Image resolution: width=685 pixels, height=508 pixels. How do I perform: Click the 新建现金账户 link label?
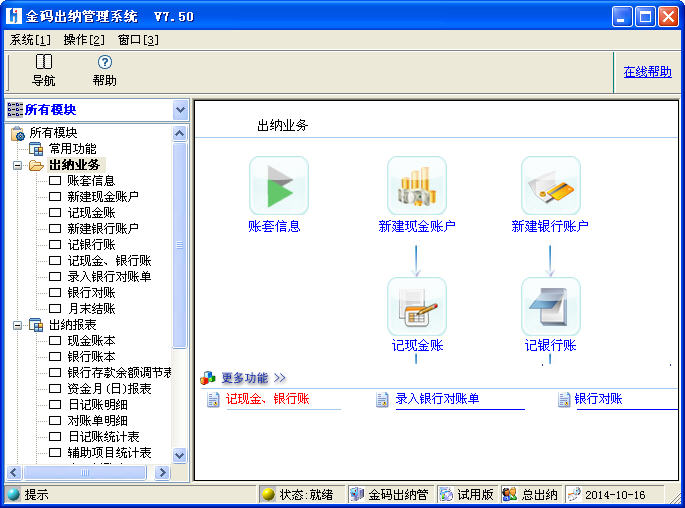click(417, 226)
